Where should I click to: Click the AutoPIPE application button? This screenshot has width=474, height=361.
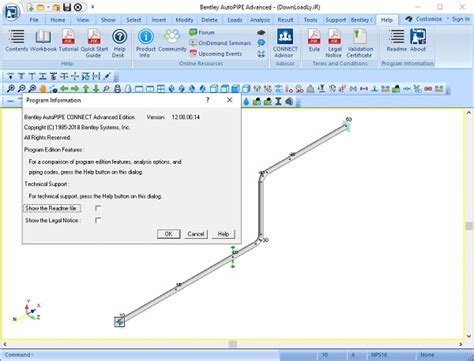click(x=11, y=12)
